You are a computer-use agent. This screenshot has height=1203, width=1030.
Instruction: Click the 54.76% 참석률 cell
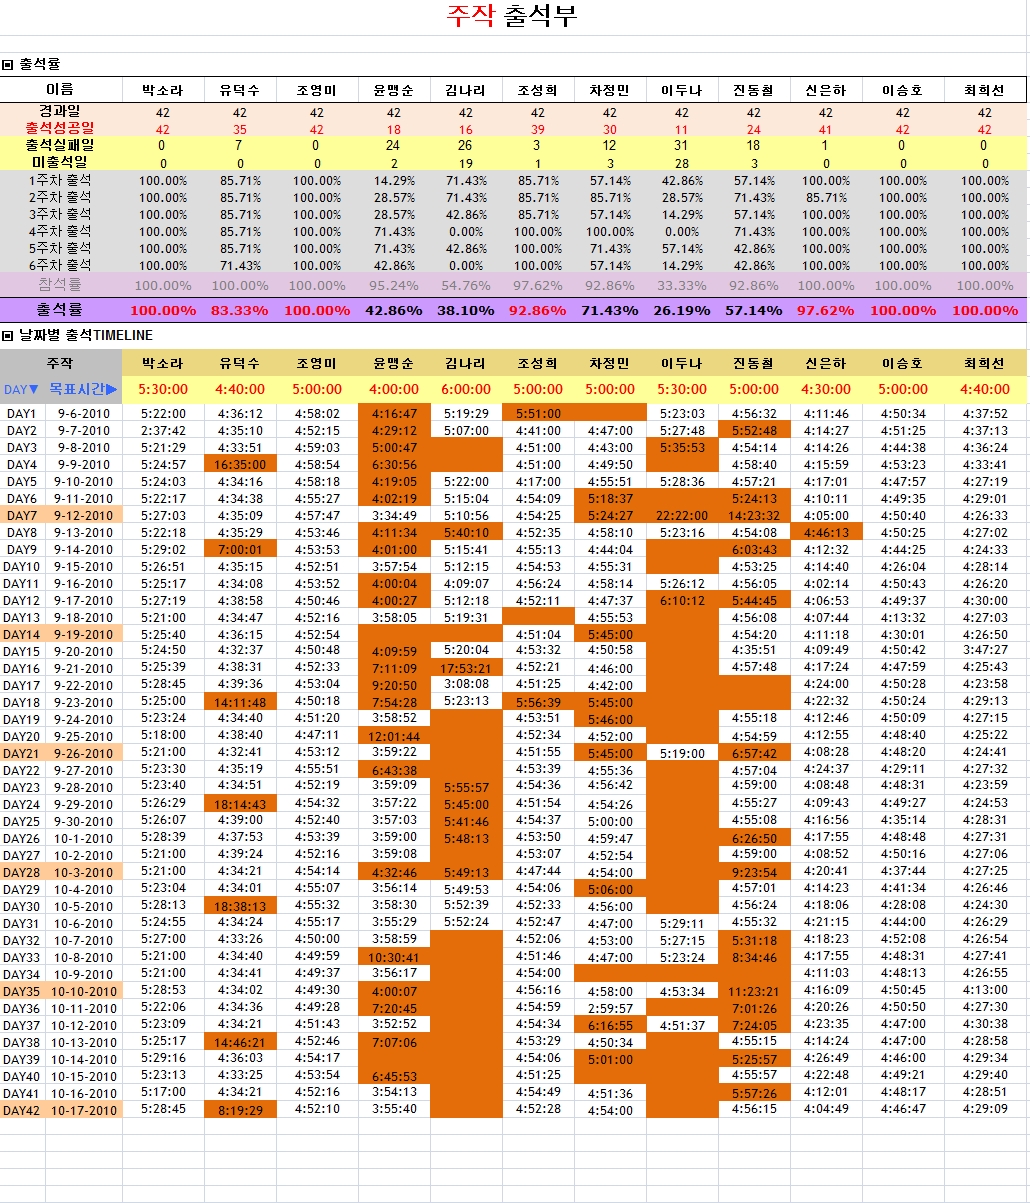tap(466, 286)
